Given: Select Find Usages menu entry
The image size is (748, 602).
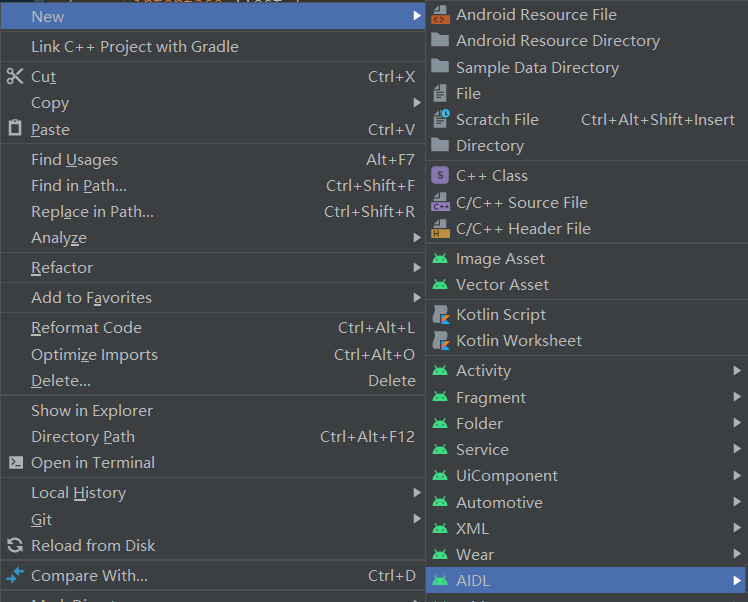Looking at the screenshot, I should 213,160.
